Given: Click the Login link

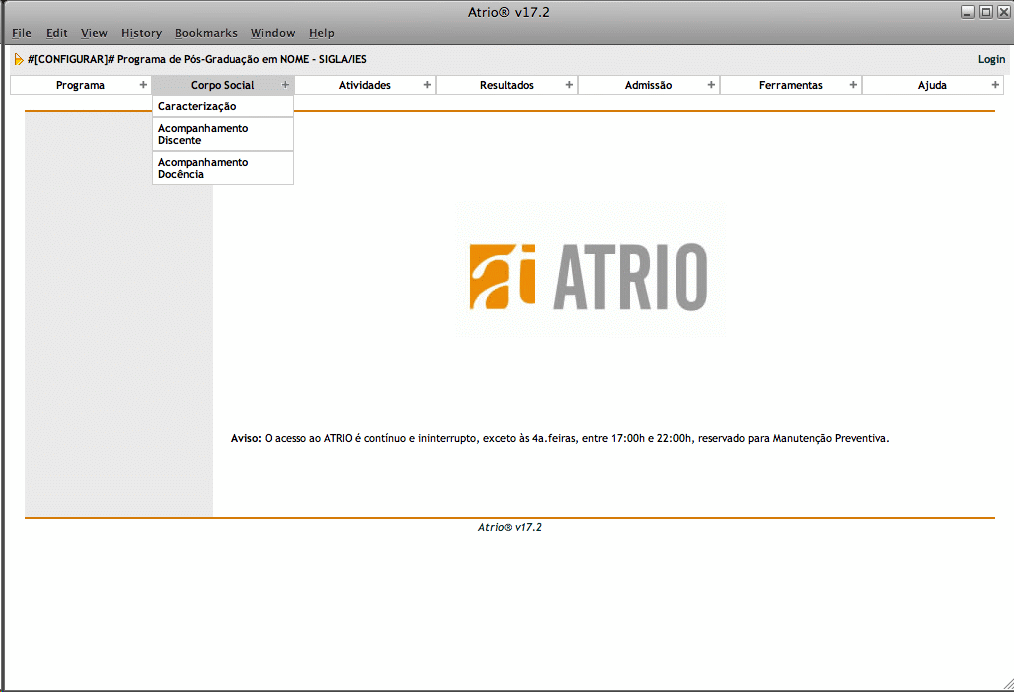Looking at the screenshot, I should (991, 59).
